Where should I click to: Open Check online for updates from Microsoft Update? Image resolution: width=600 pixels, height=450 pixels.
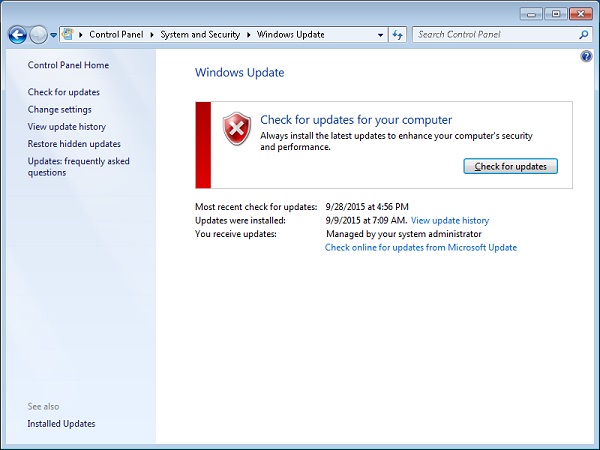pyautogui.click(x=421, y=248)
